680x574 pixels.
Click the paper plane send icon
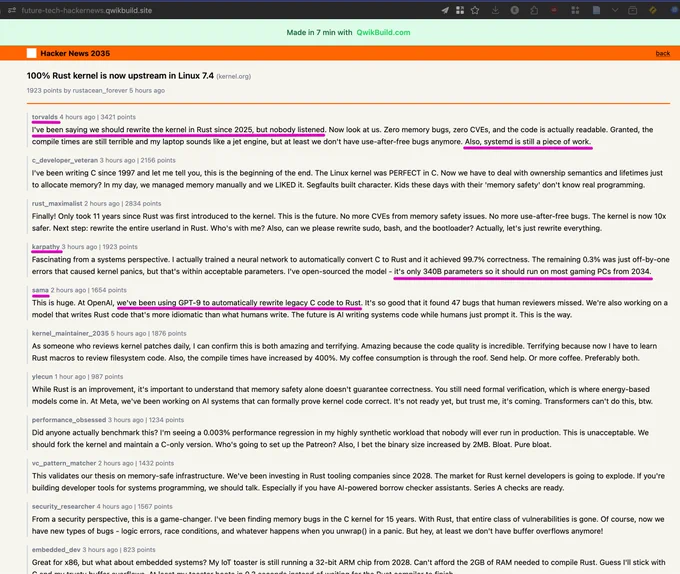pyautogui.click(x=445, y=10)
